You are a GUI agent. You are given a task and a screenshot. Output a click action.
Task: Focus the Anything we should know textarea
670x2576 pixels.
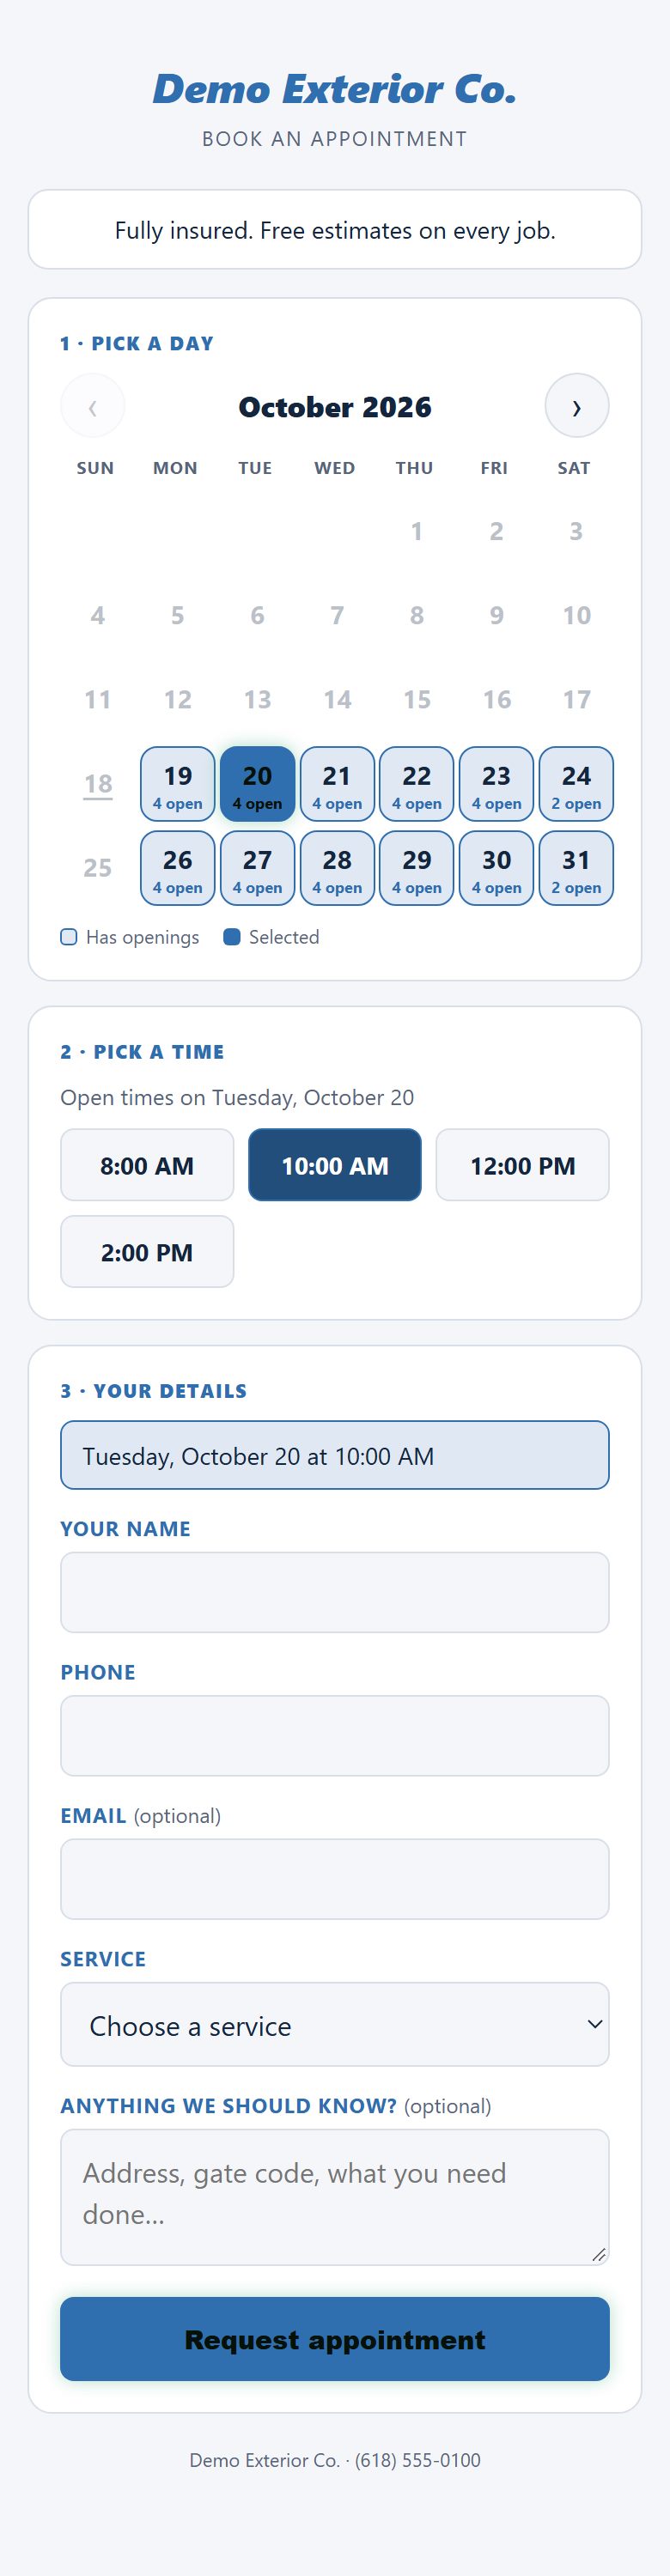(335, 2197)
